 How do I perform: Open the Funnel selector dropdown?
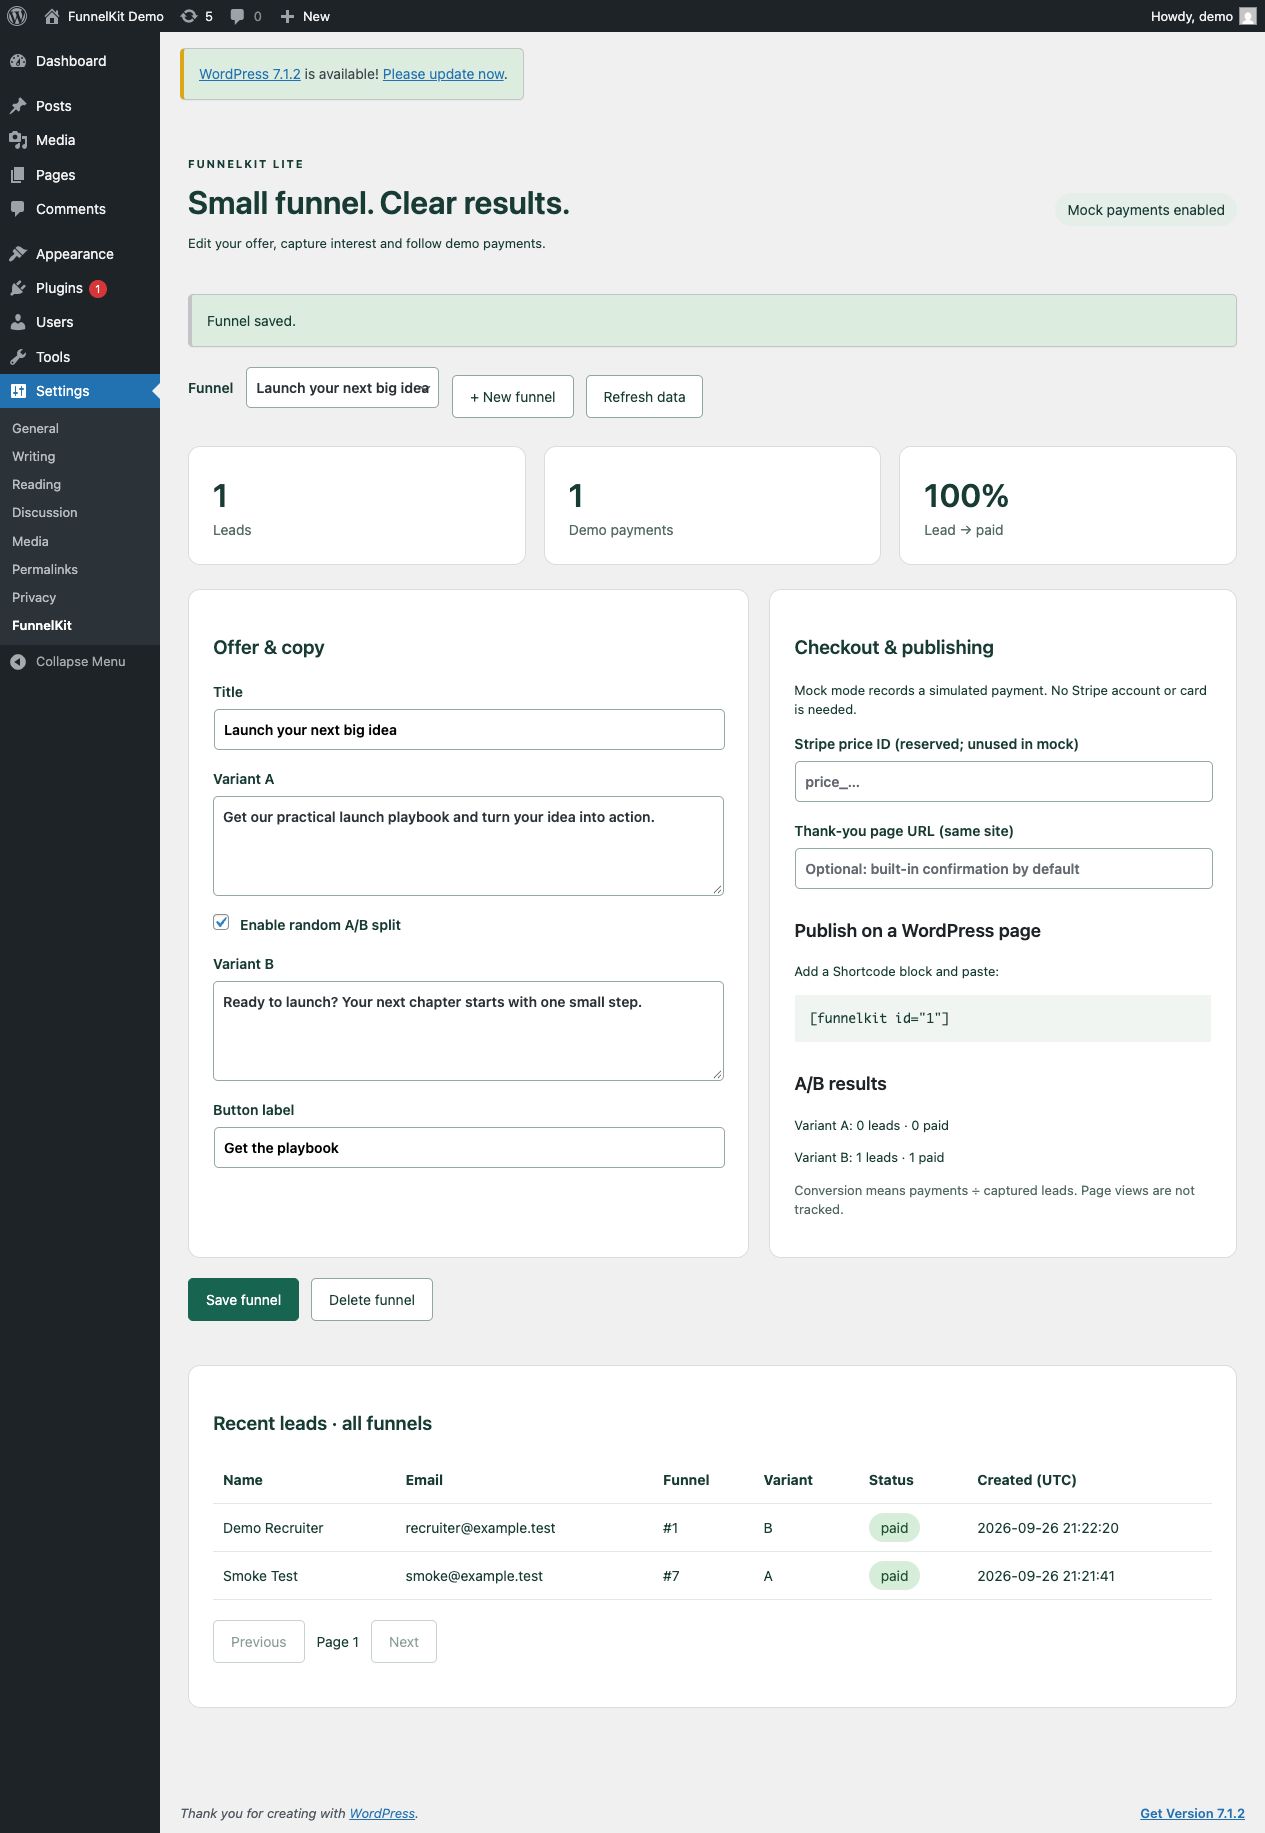tap(342, 388)
